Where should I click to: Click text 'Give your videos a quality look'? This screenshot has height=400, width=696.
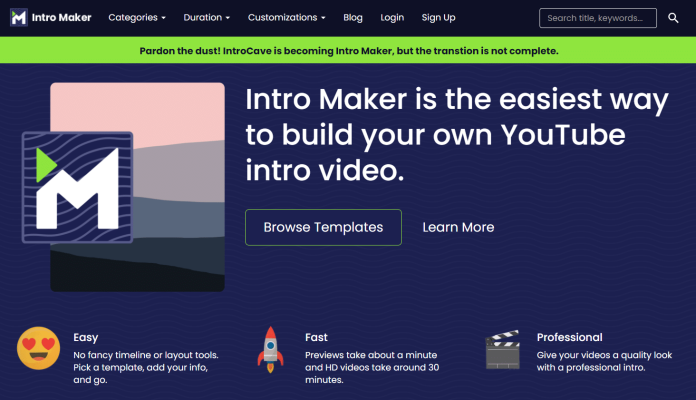pyautogui.click(x=604, y=355)
